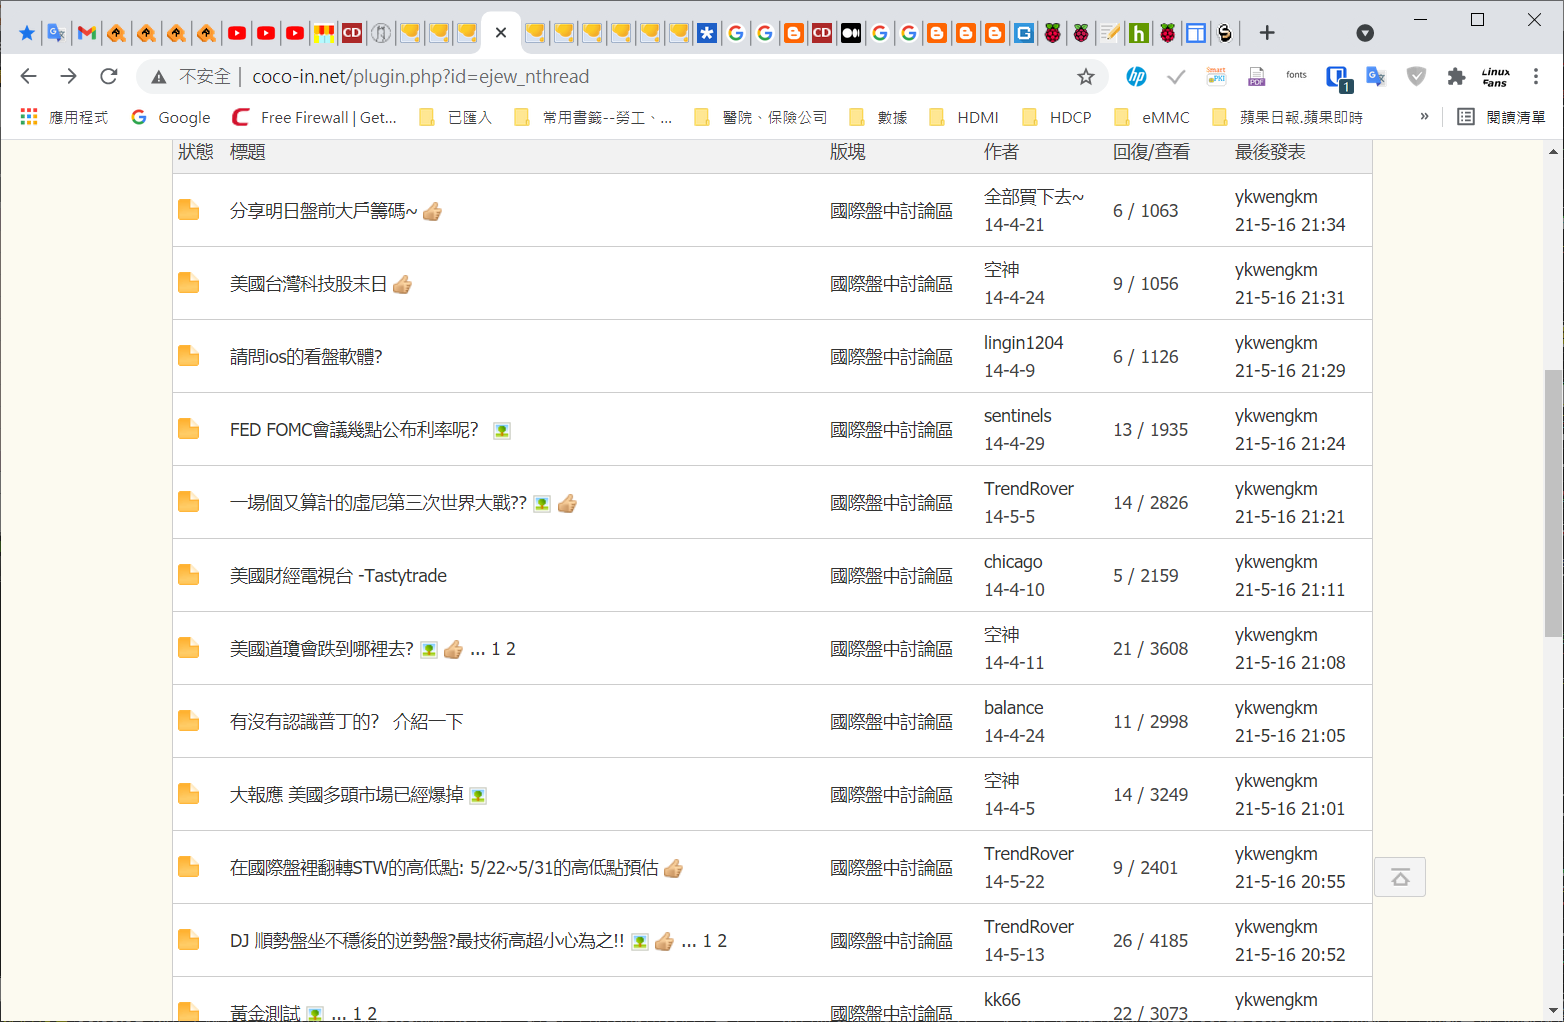The width and height of the screenshot is (1564, 1022).
Task: Open the 閱讀清單 reading list
Action: (1501, 117)
